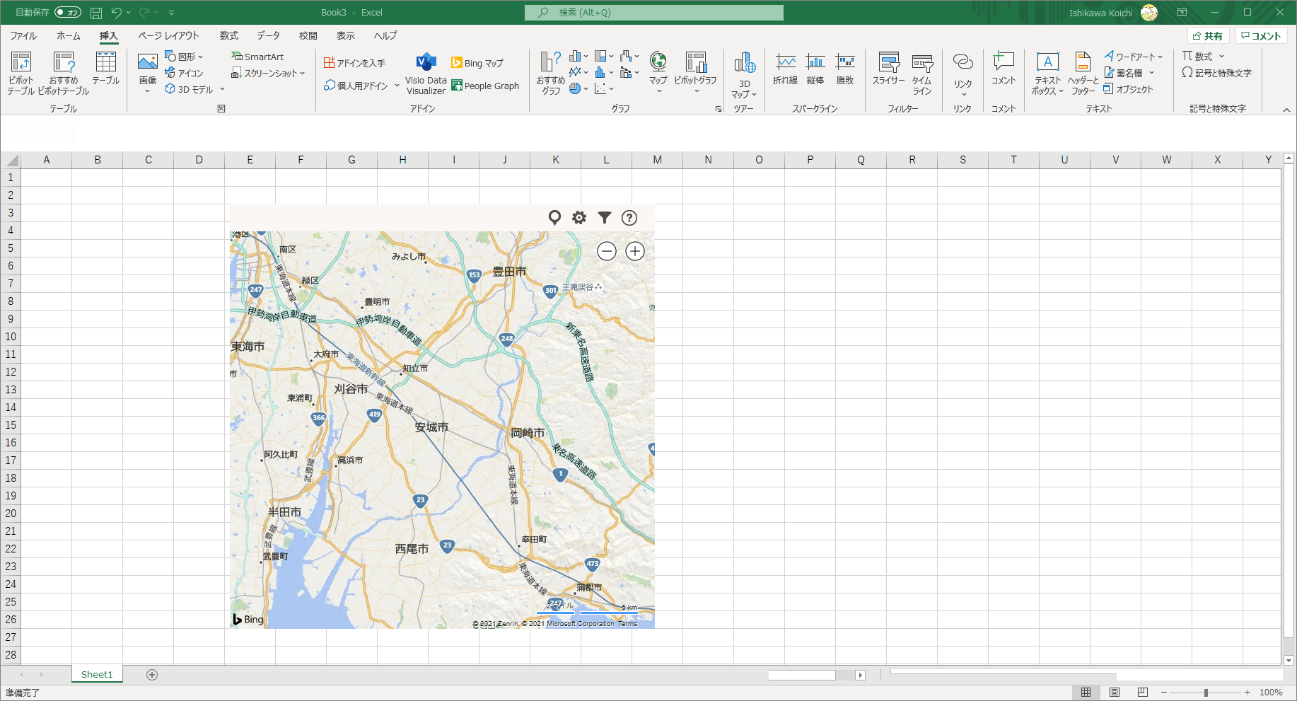This screenshot has height=701, width=1297.
Task: Open the People Graph add-in
Action: coord(485,86)
